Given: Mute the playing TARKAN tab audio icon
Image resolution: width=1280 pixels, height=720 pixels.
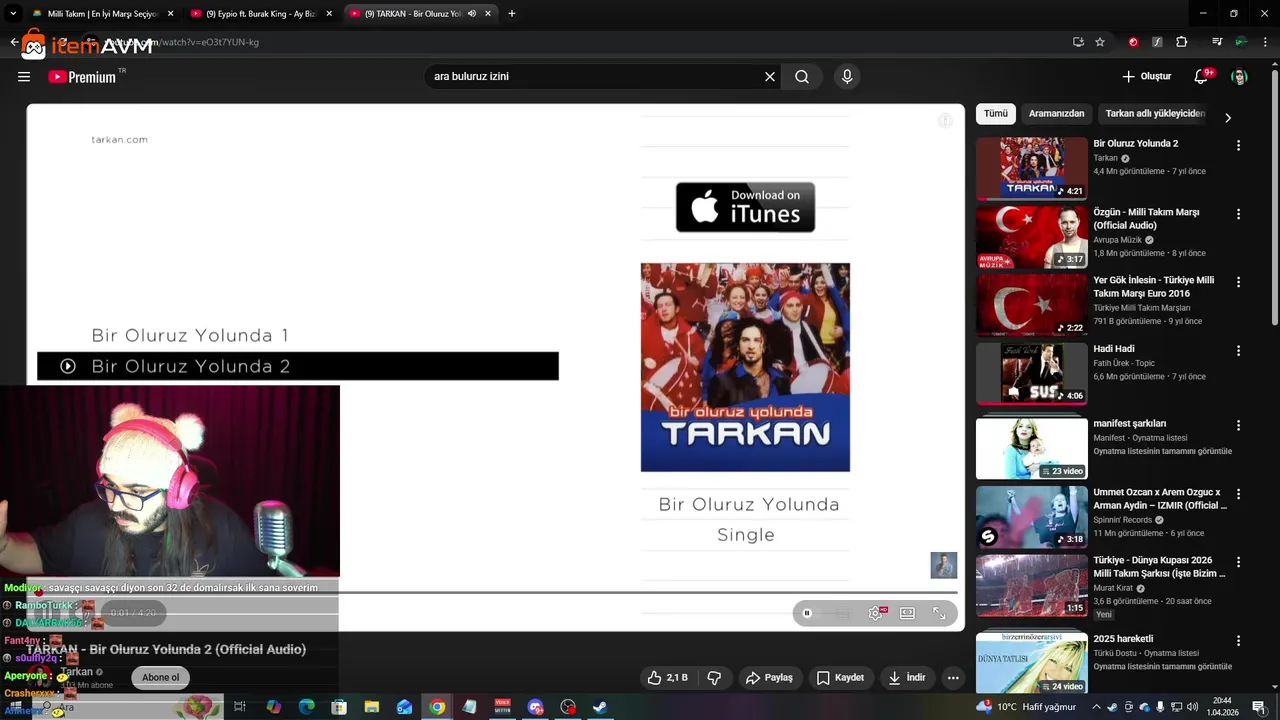Looking at the screenshot, I should (471, 14).
